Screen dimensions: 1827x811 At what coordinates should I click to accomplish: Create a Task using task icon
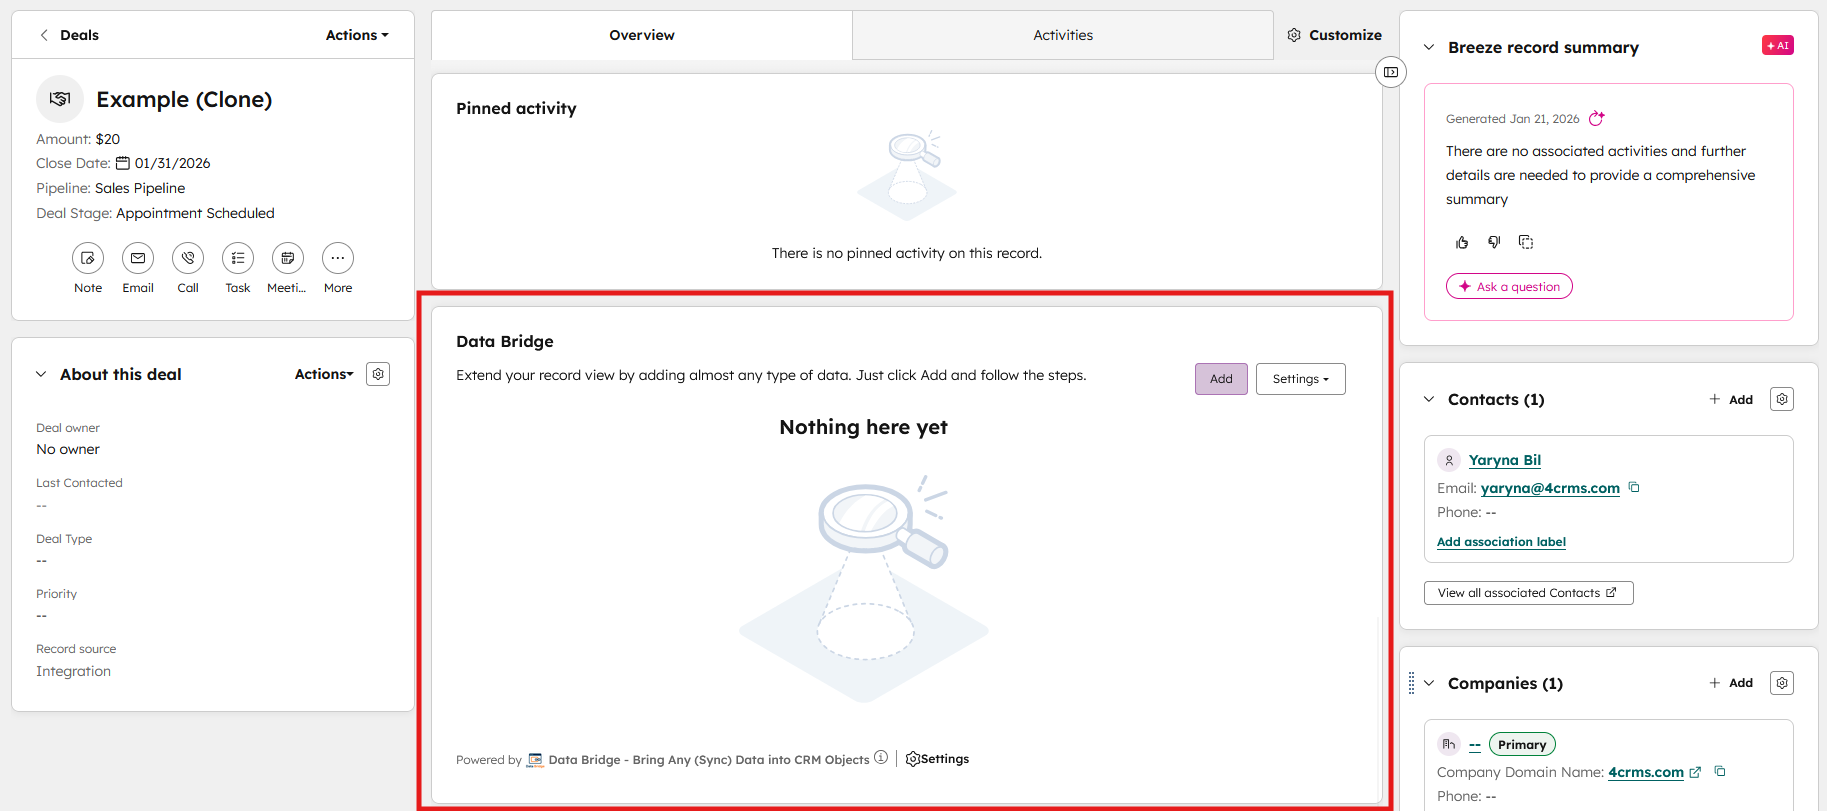238,258
